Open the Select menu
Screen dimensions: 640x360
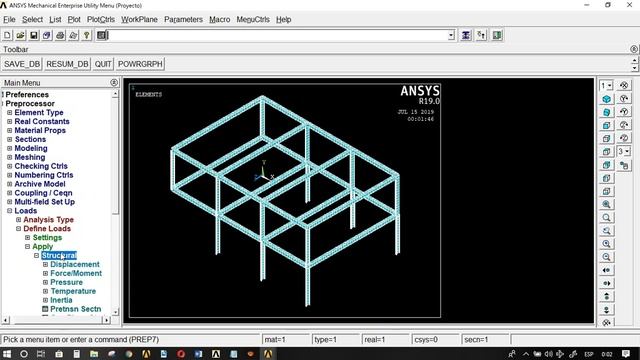point(32,20)
